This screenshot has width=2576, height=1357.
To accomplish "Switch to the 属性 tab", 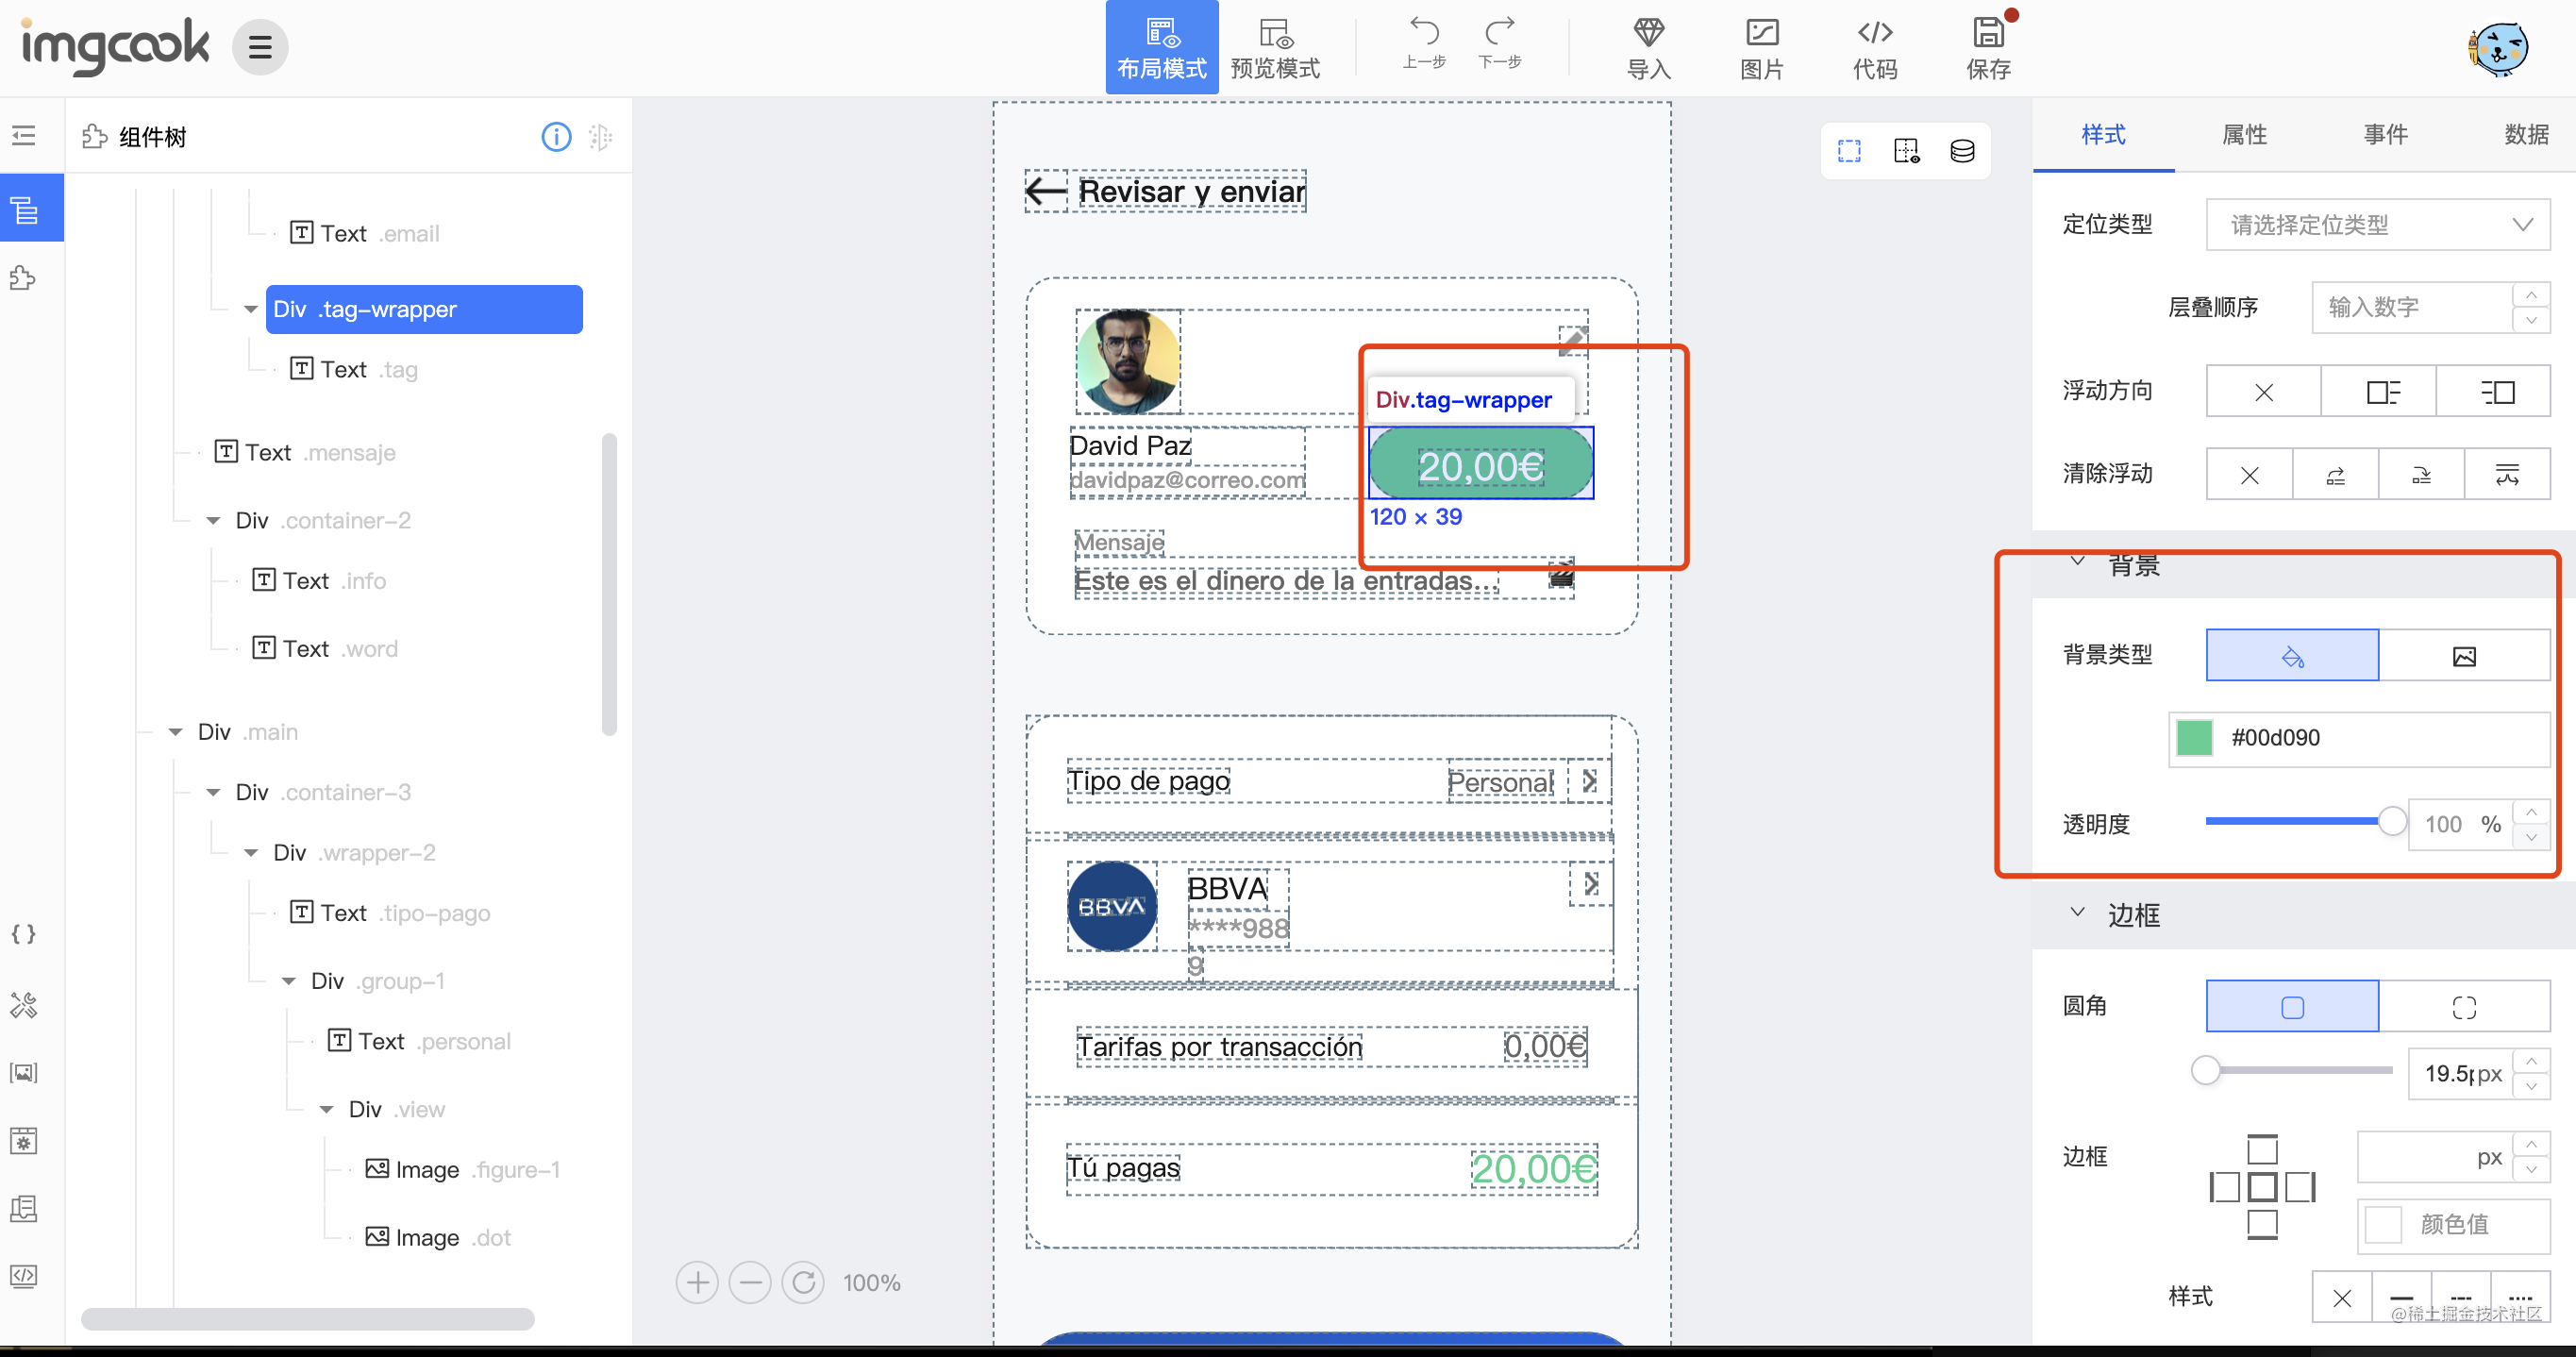I will pyautogui.click(x=2244, y=134).
